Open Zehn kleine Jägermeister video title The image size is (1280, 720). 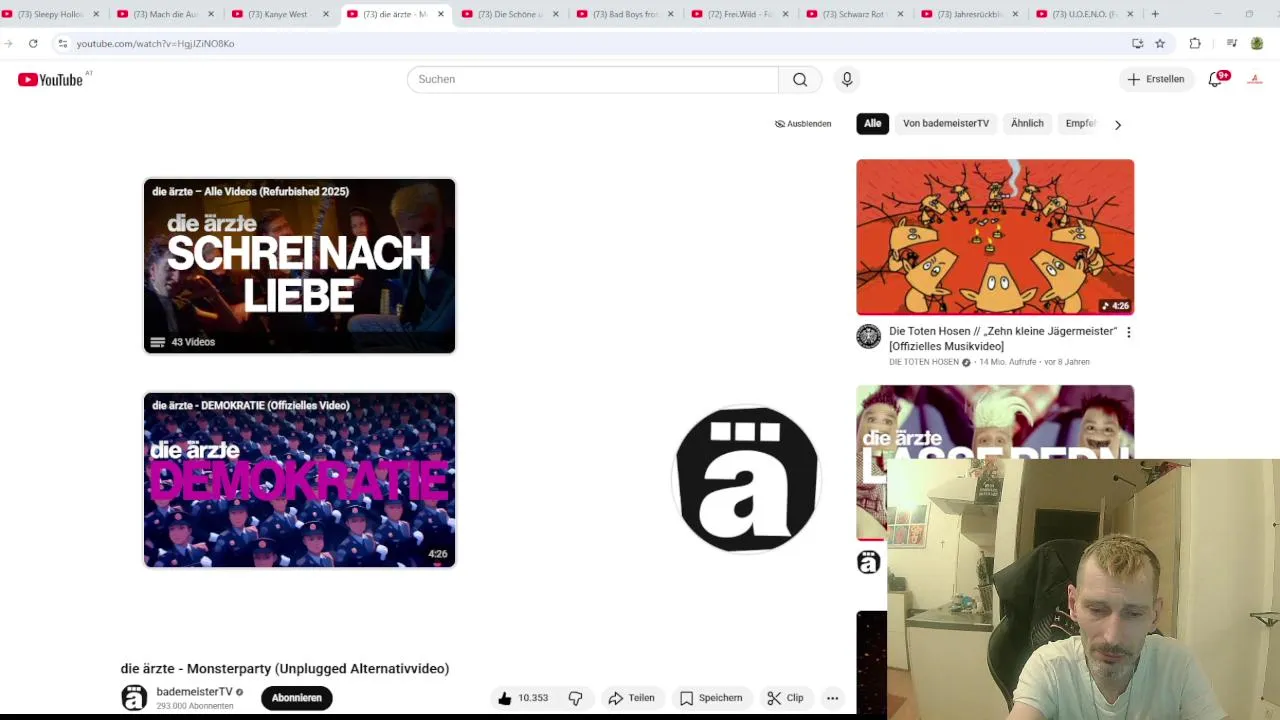pos(1003,338)
